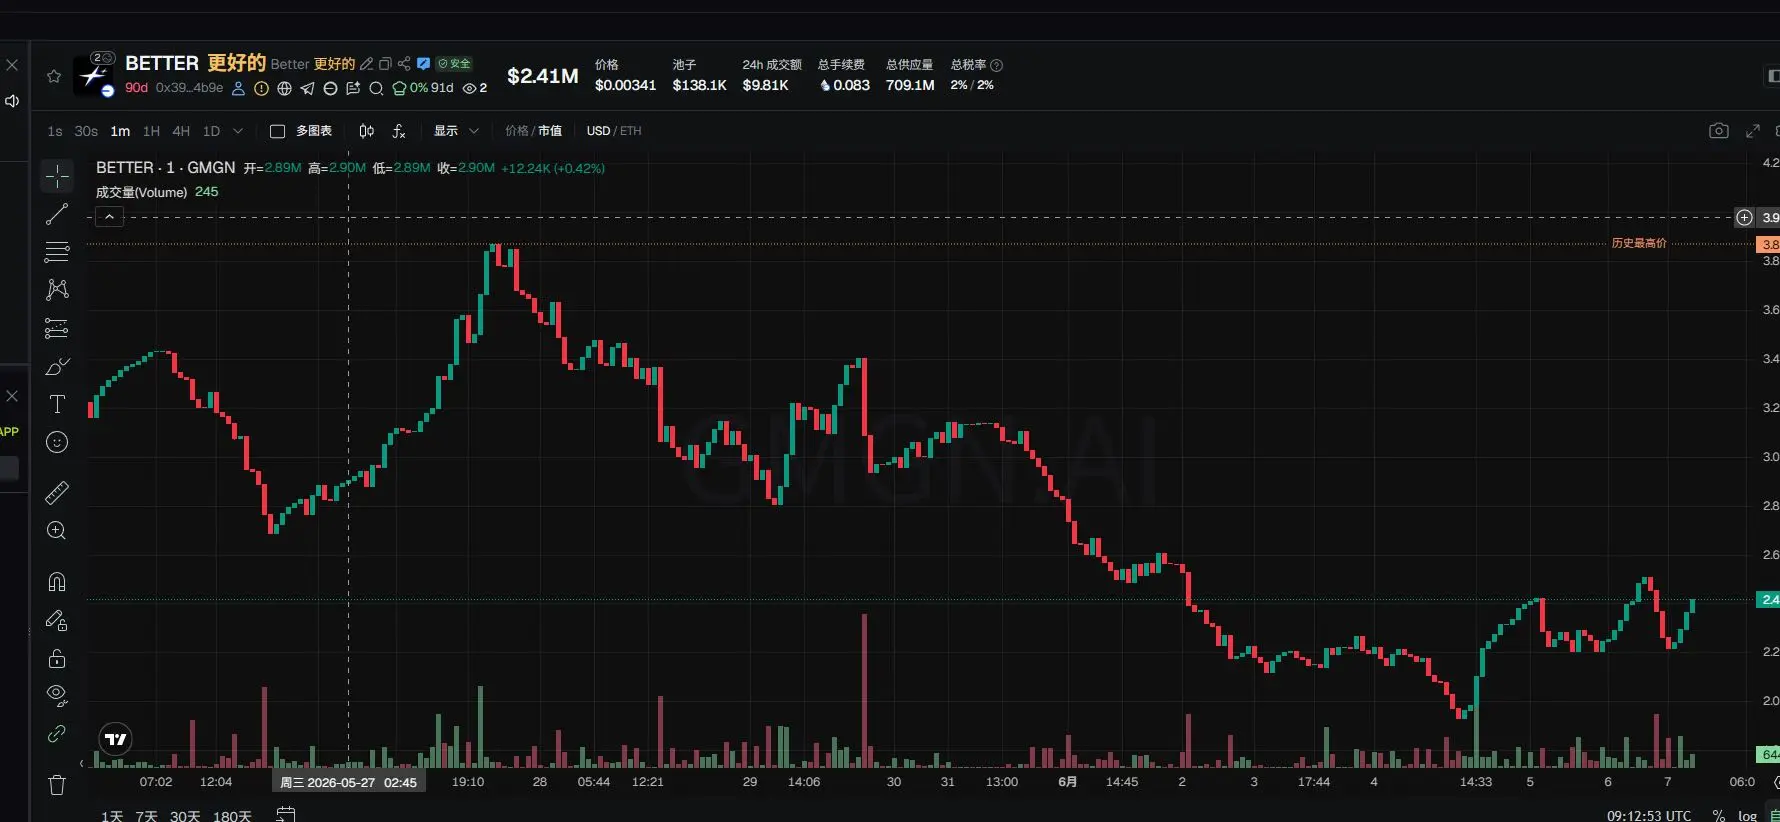
Task: Click the TradingView logo badge
Action: (x=116, y=739)
